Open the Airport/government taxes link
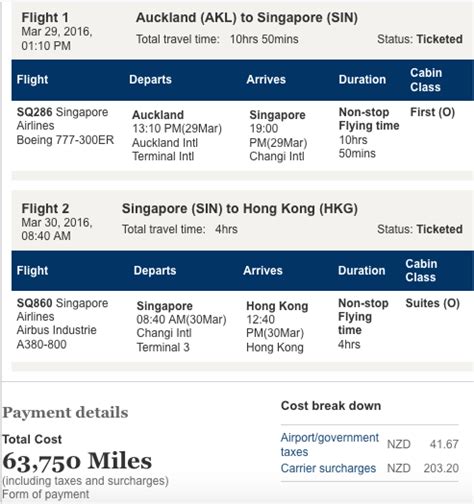 click(x=329, y=444)
